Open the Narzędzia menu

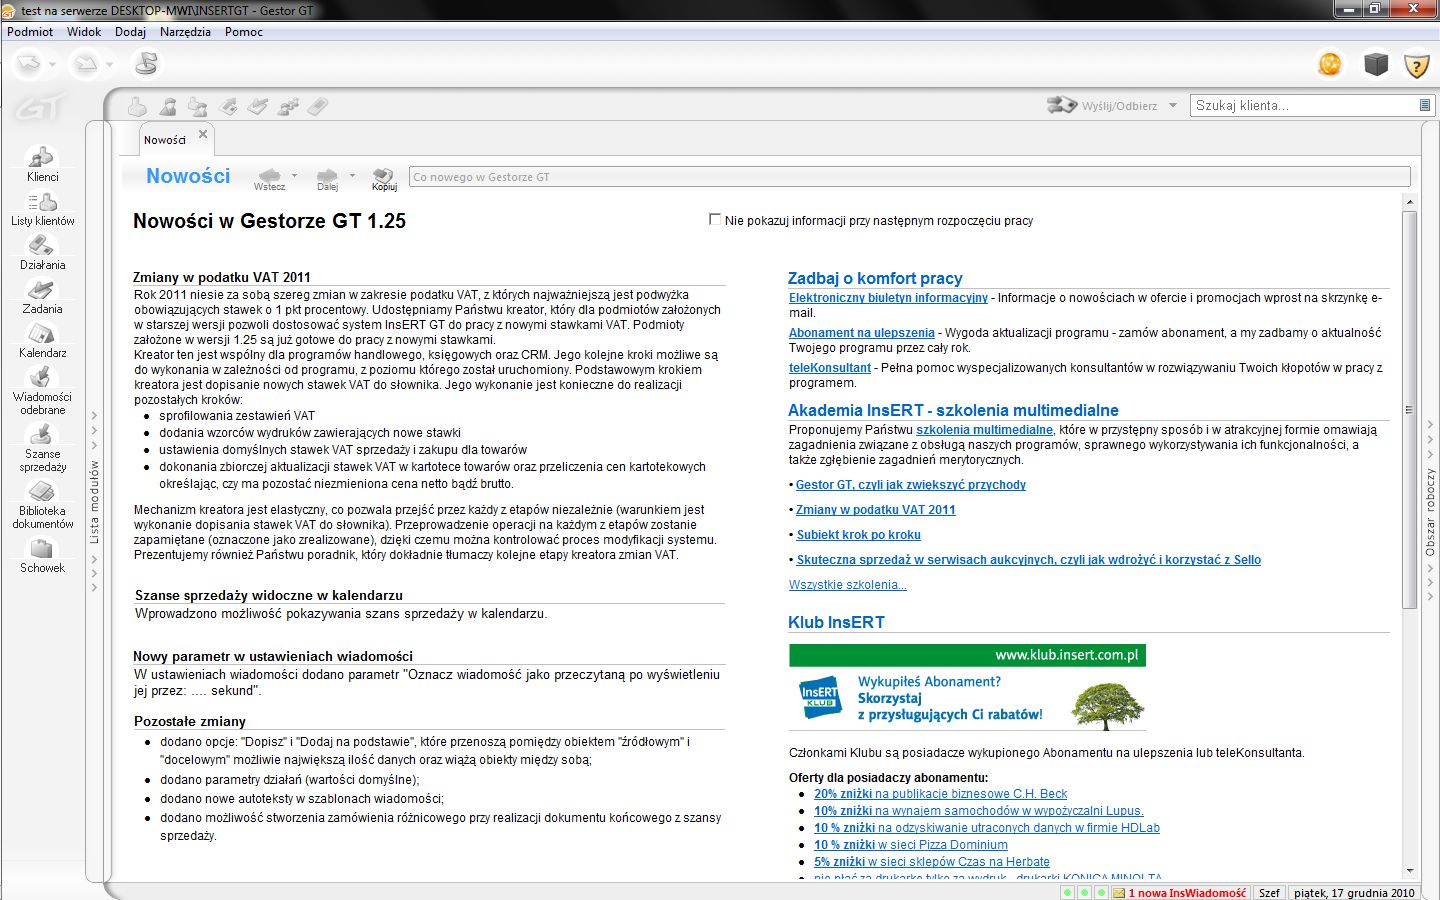(185, 32)
